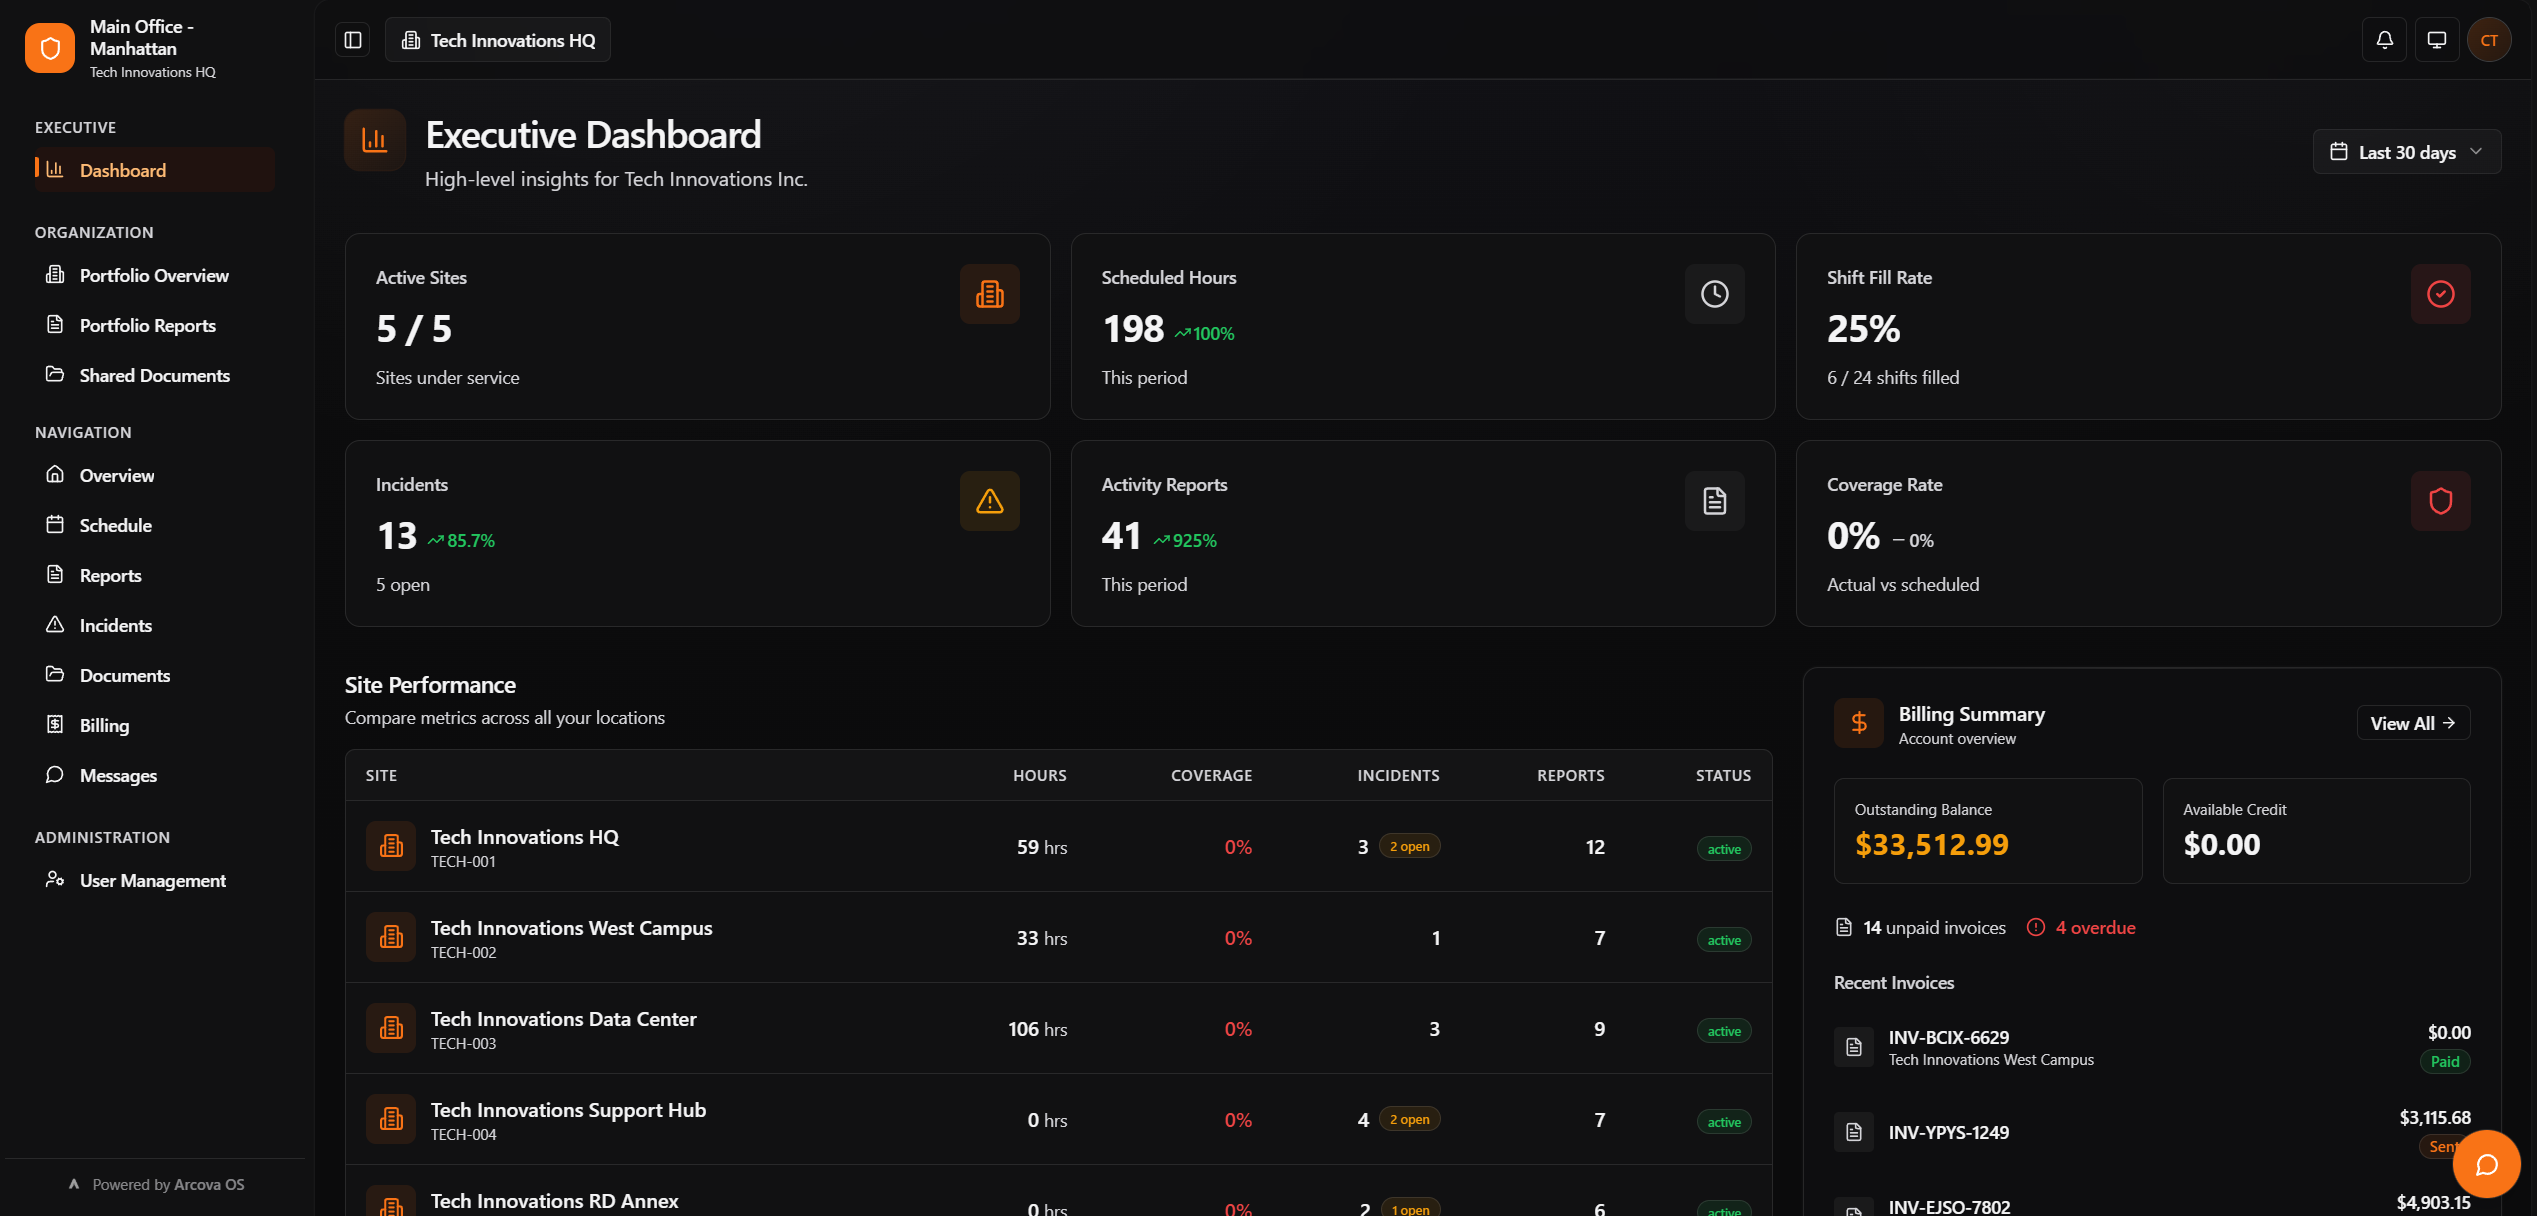The height and width of the screenshot is (1216, 2537).
Task: Click the Tech Innovations Data Center site icon
Action: 391,1029
